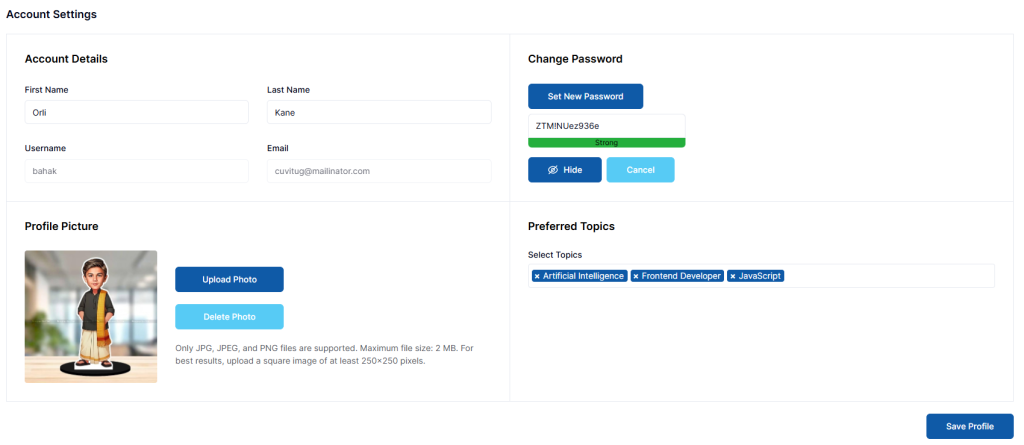Focus the new password text box
Screen dimensions: 1024x445
[606, 126]
